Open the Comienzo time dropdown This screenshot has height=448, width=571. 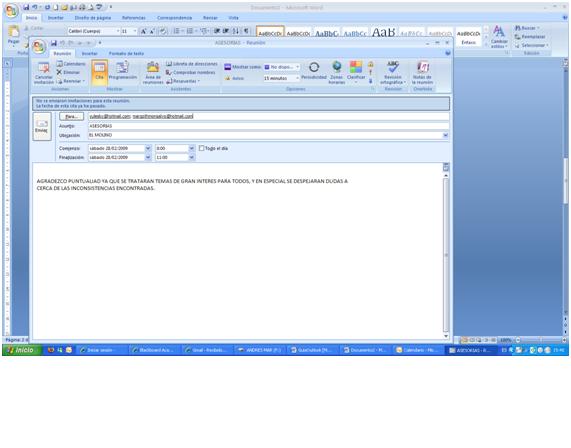[x=192, y=148]
